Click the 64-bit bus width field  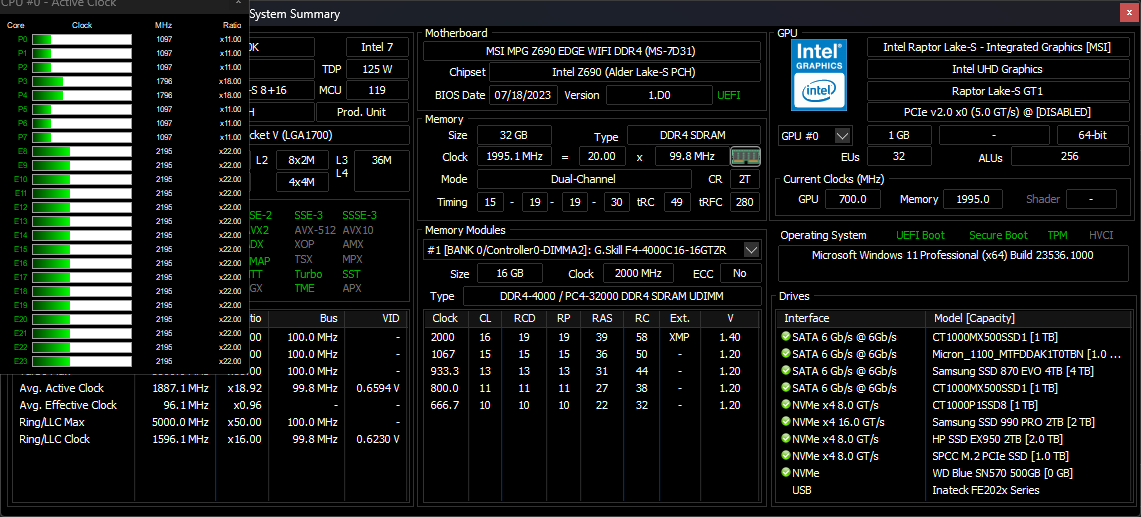(1093, 135)
